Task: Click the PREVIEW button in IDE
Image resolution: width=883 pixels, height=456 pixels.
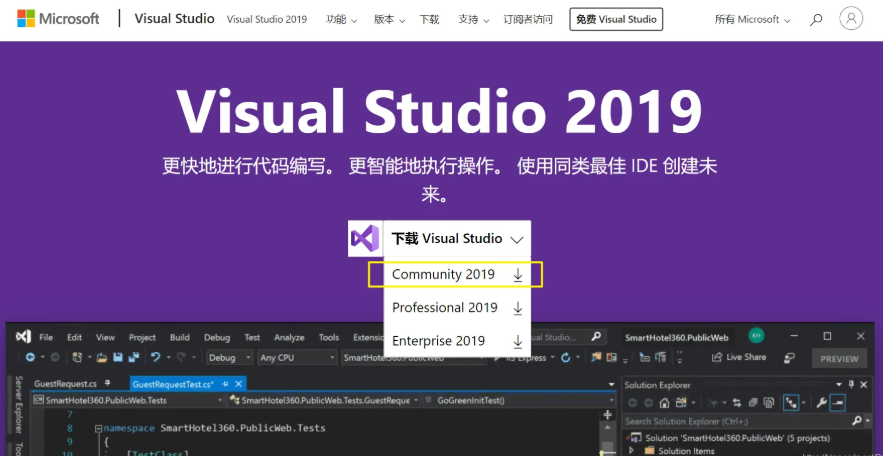Action: tap(839, 359)
